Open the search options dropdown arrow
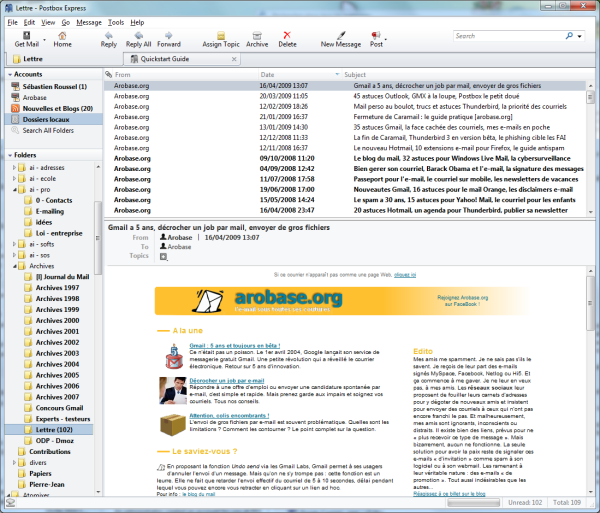Image resolution: width=600 pixels, height=513 pixels. point(580,36)
